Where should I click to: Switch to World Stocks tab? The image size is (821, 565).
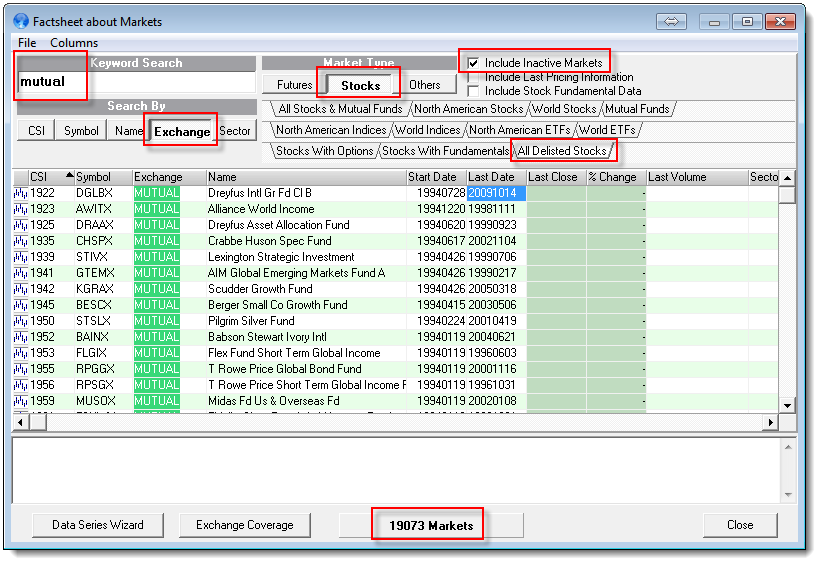(x=564, y=109)
